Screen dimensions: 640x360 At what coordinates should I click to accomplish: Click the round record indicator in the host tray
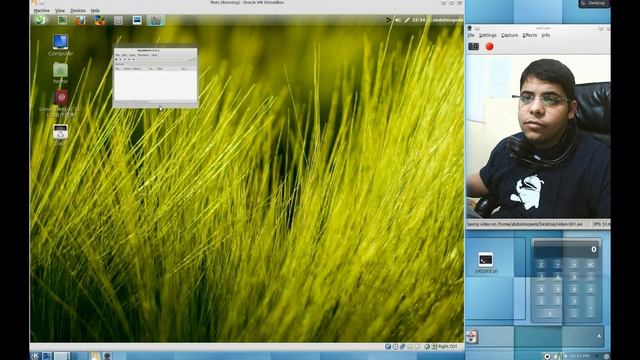[x=547, y=356]
